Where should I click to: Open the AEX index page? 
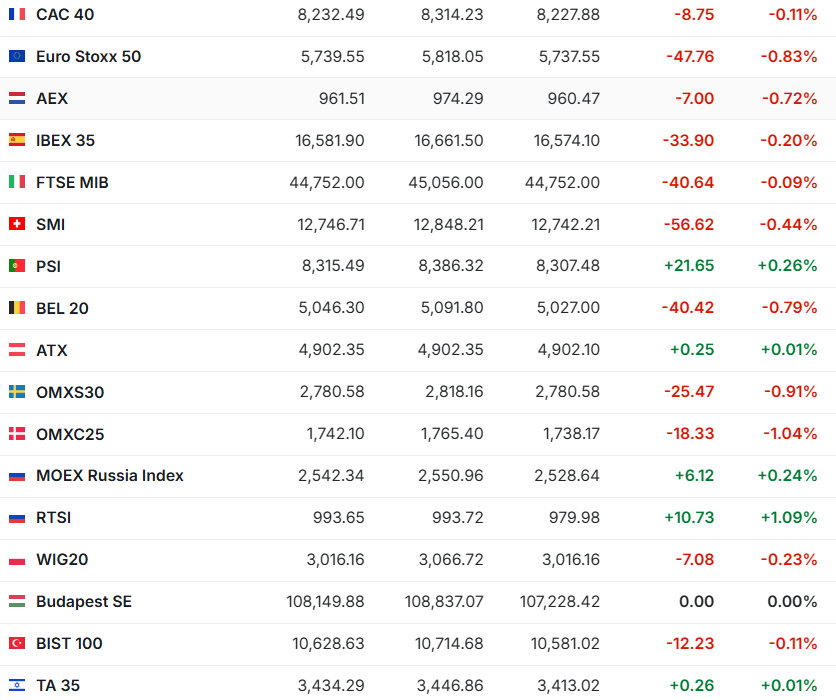pos(52,98)
